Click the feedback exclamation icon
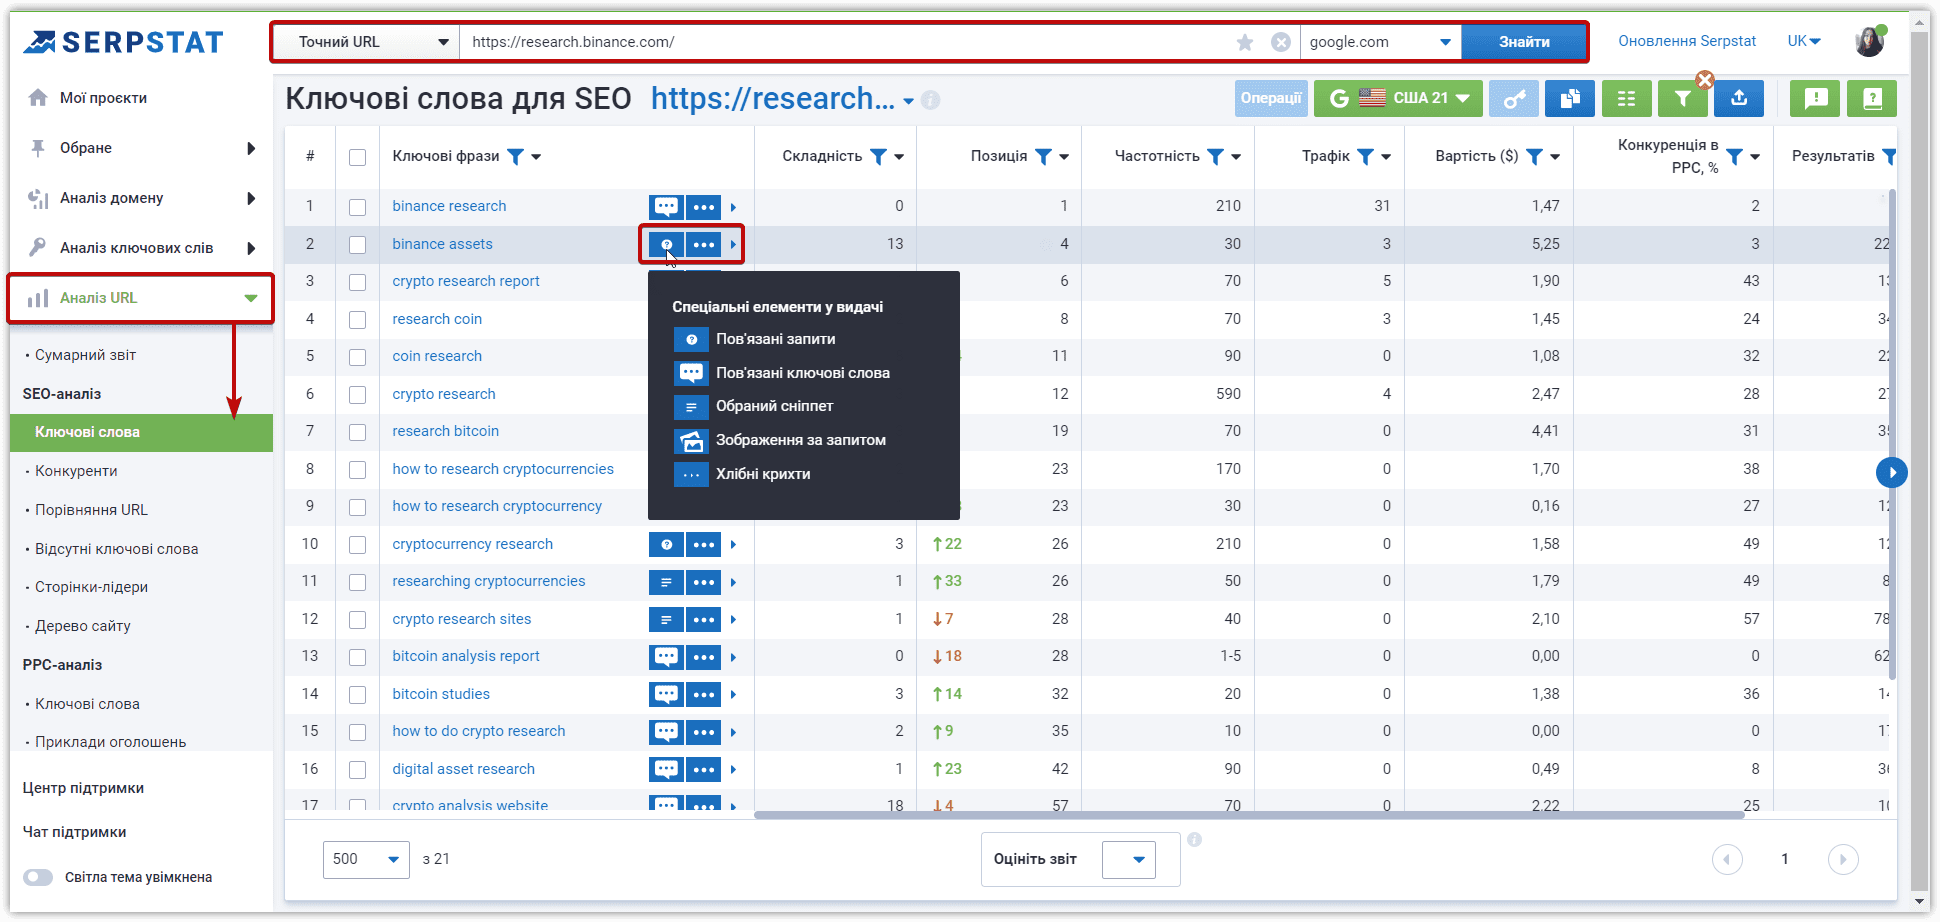The height and width of the screenshot is (922, 1940). pos(1816,98)
